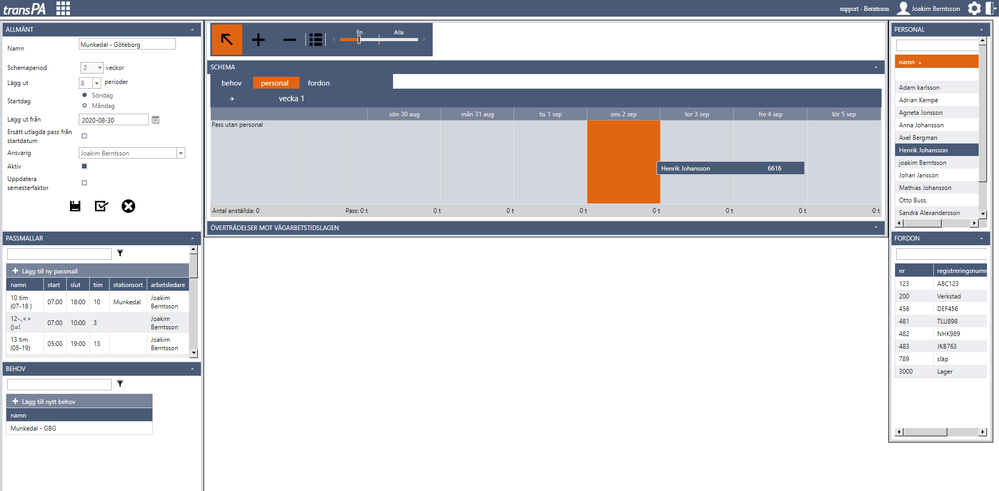Click the filter funnel in Passmallar
This screenshot has width=999, height=491.
[x=120, y=253]
